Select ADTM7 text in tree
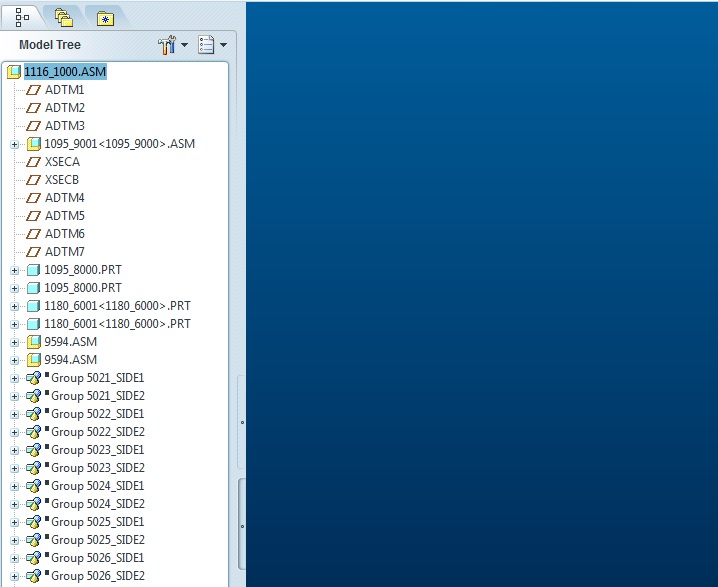 coord(65,252)
